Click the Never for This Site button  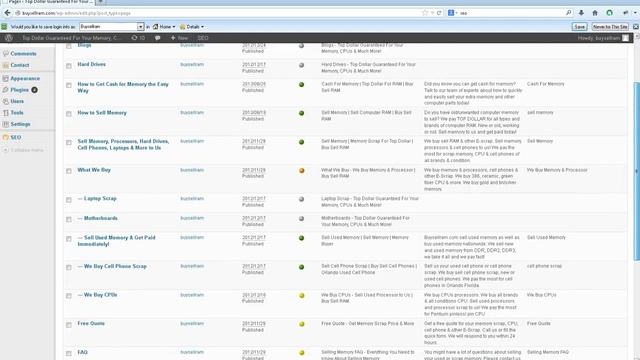click(x=610, y=27)
